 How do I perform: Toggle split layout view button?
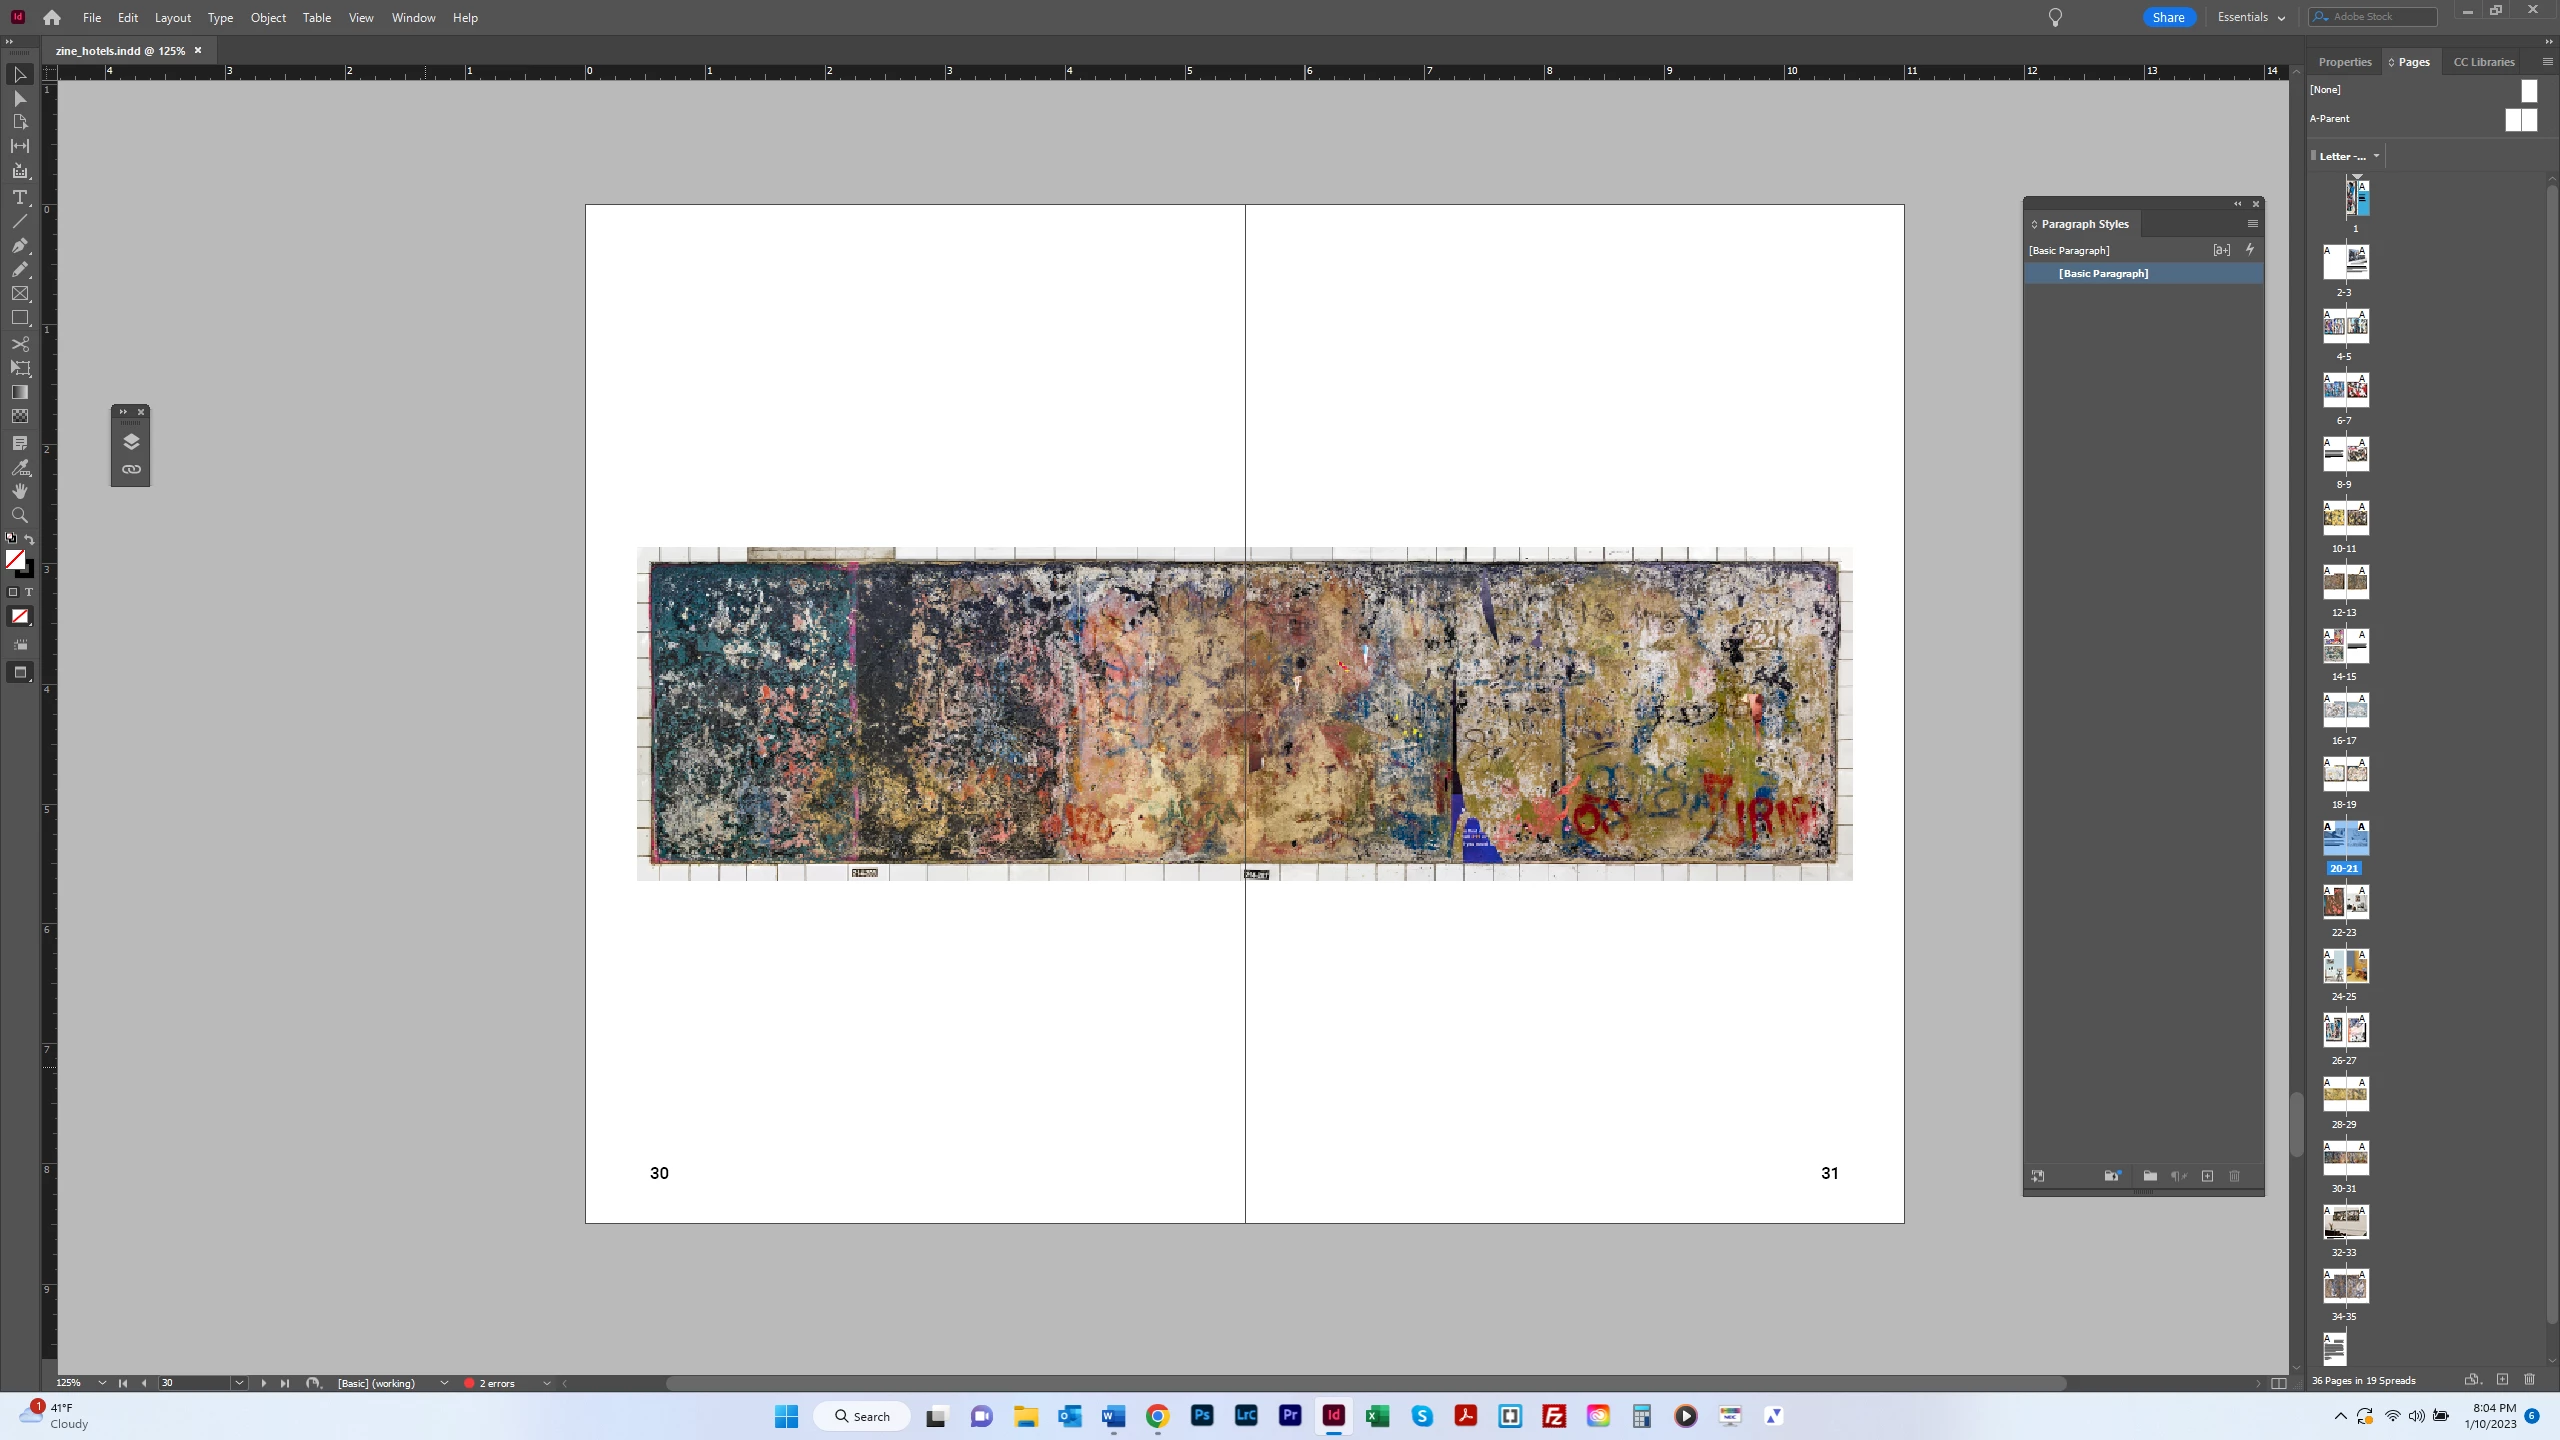click(2278, 1383)
